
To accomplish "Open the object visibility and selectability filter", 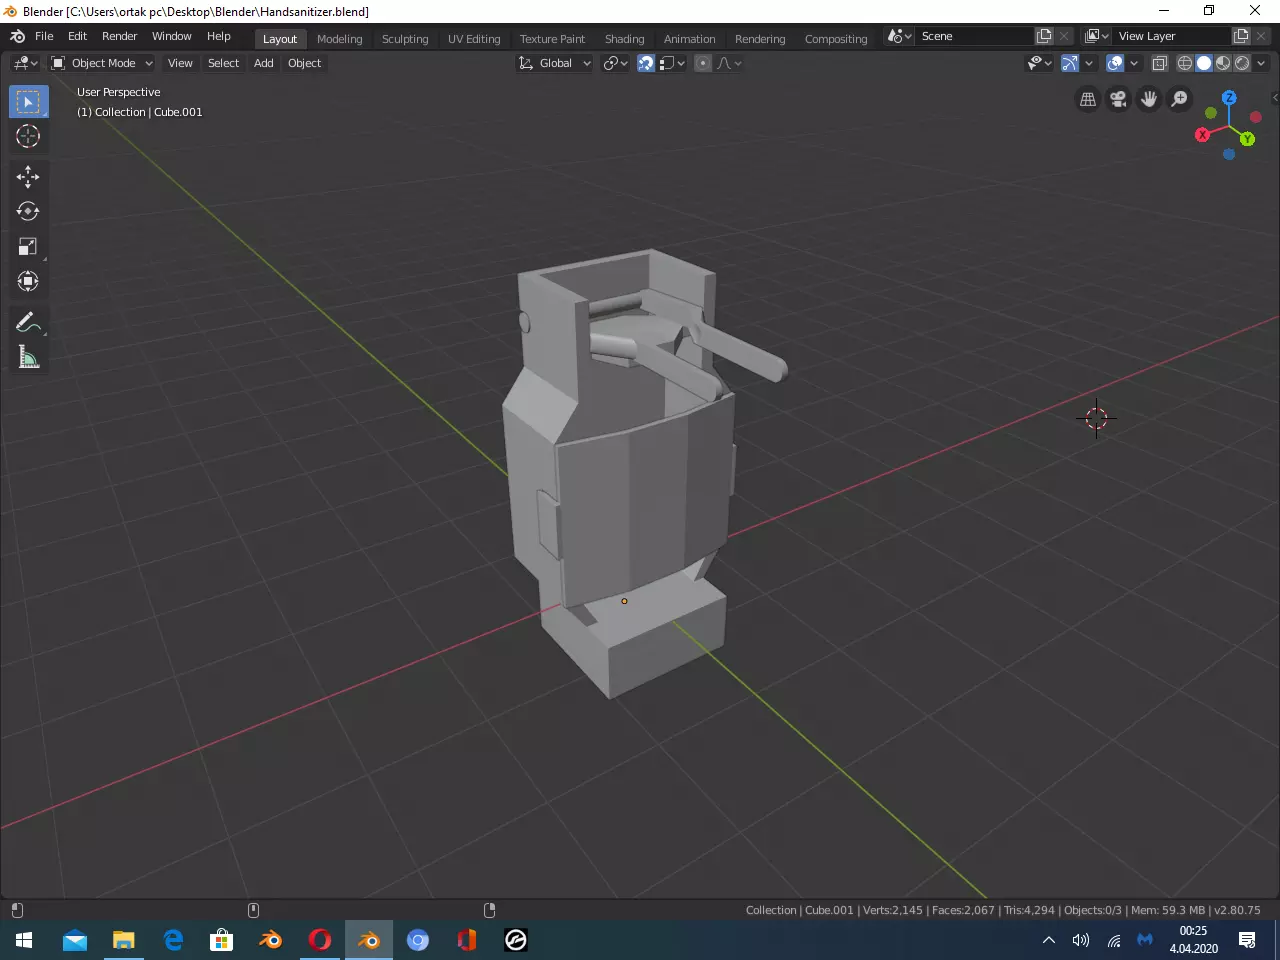I will click(x=1040, y=63).
